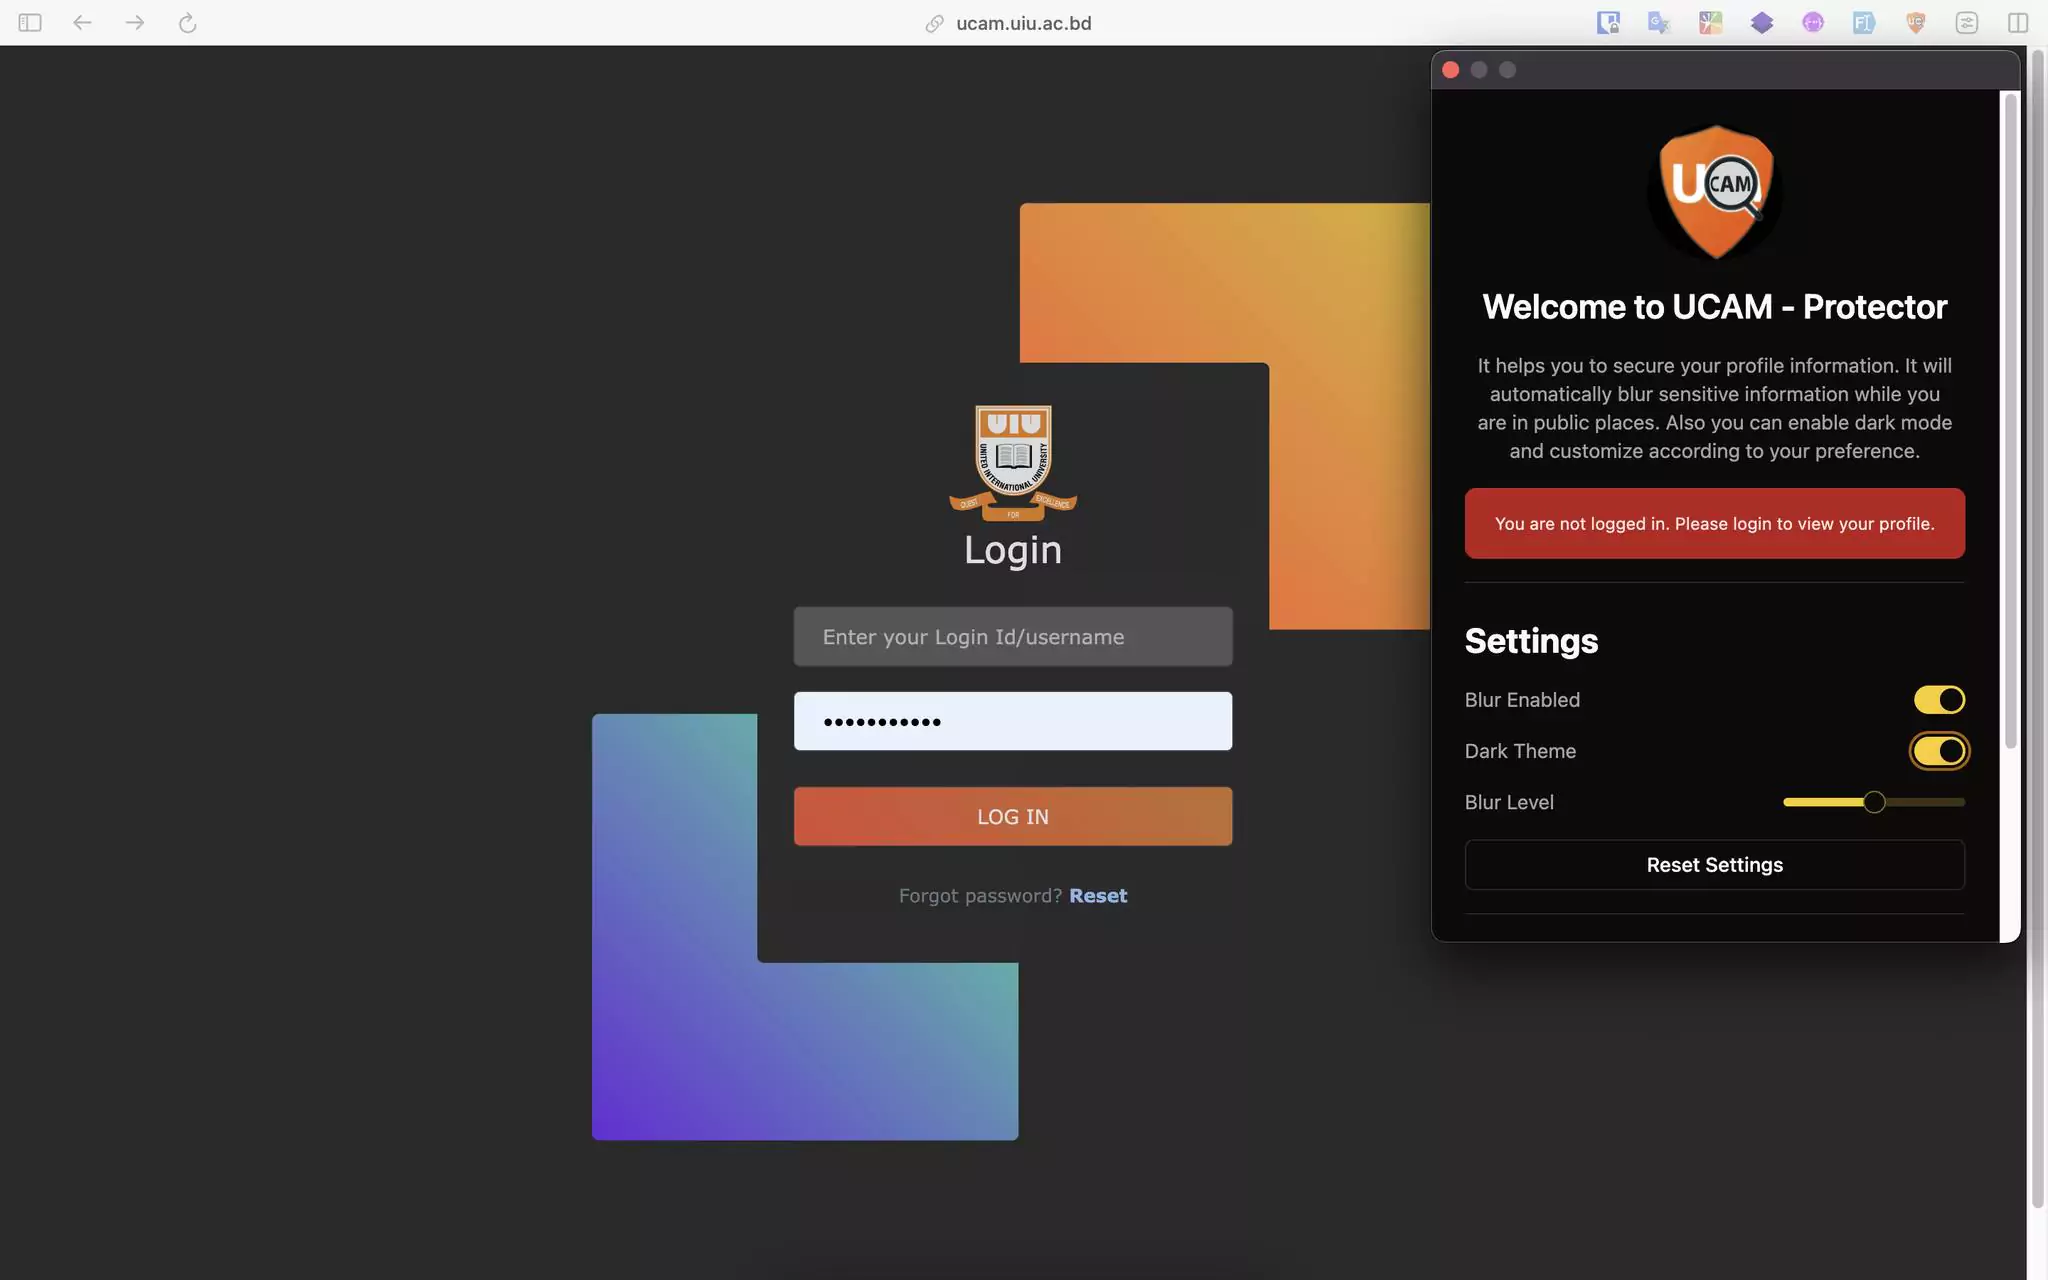Open the Google Translate extension icon

[1659, 22]
